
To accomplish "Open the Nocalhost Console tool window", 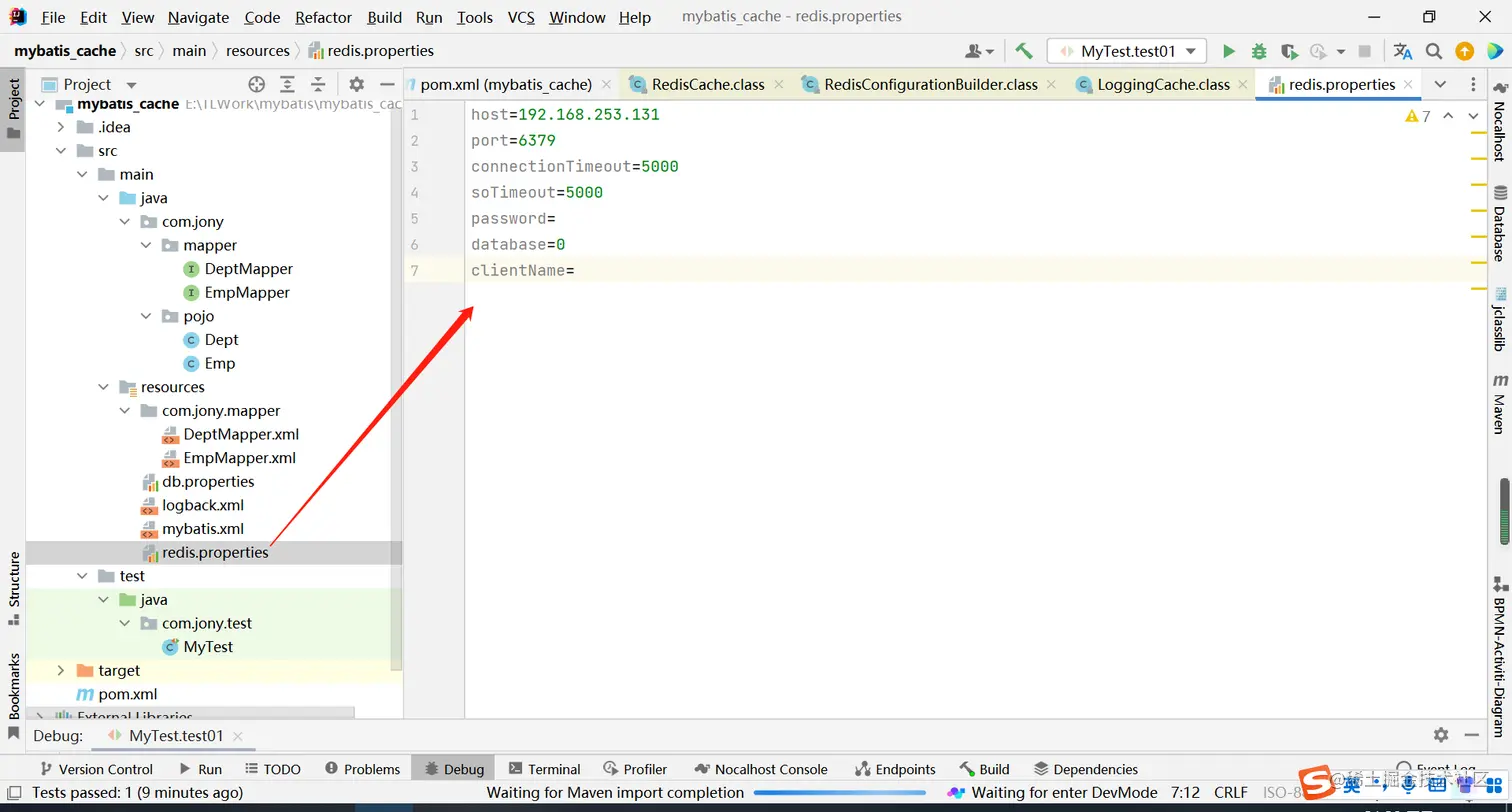I will pyautogui.click(x=760, y=769).
